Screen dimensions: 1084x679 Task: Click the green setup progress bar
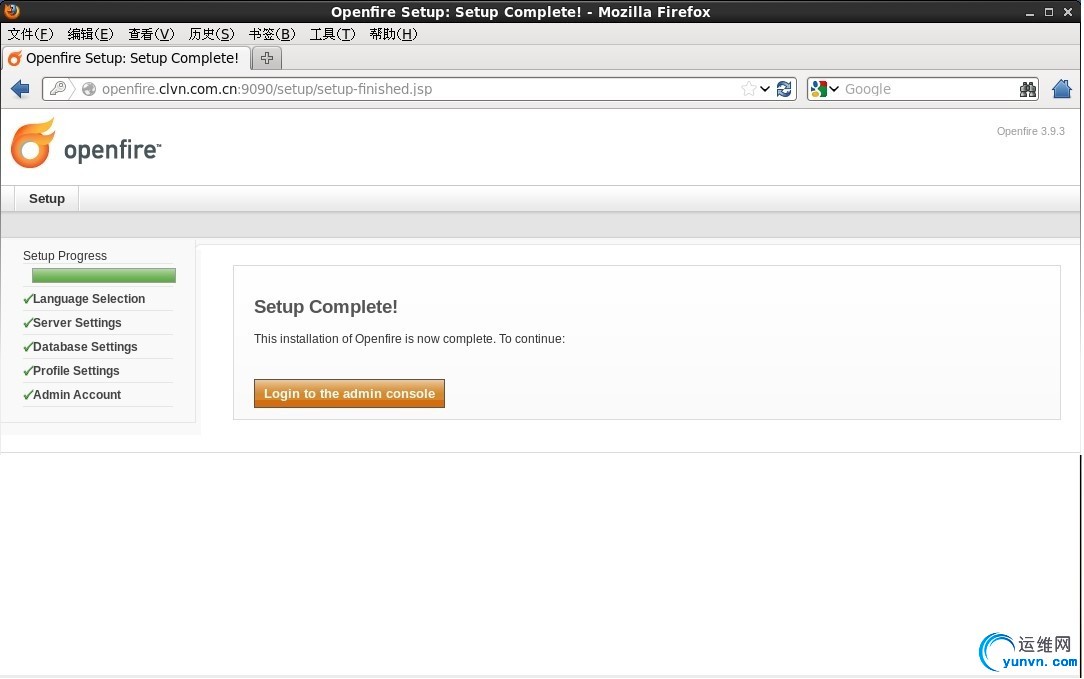pyautogui.click(x=104, y=275)
